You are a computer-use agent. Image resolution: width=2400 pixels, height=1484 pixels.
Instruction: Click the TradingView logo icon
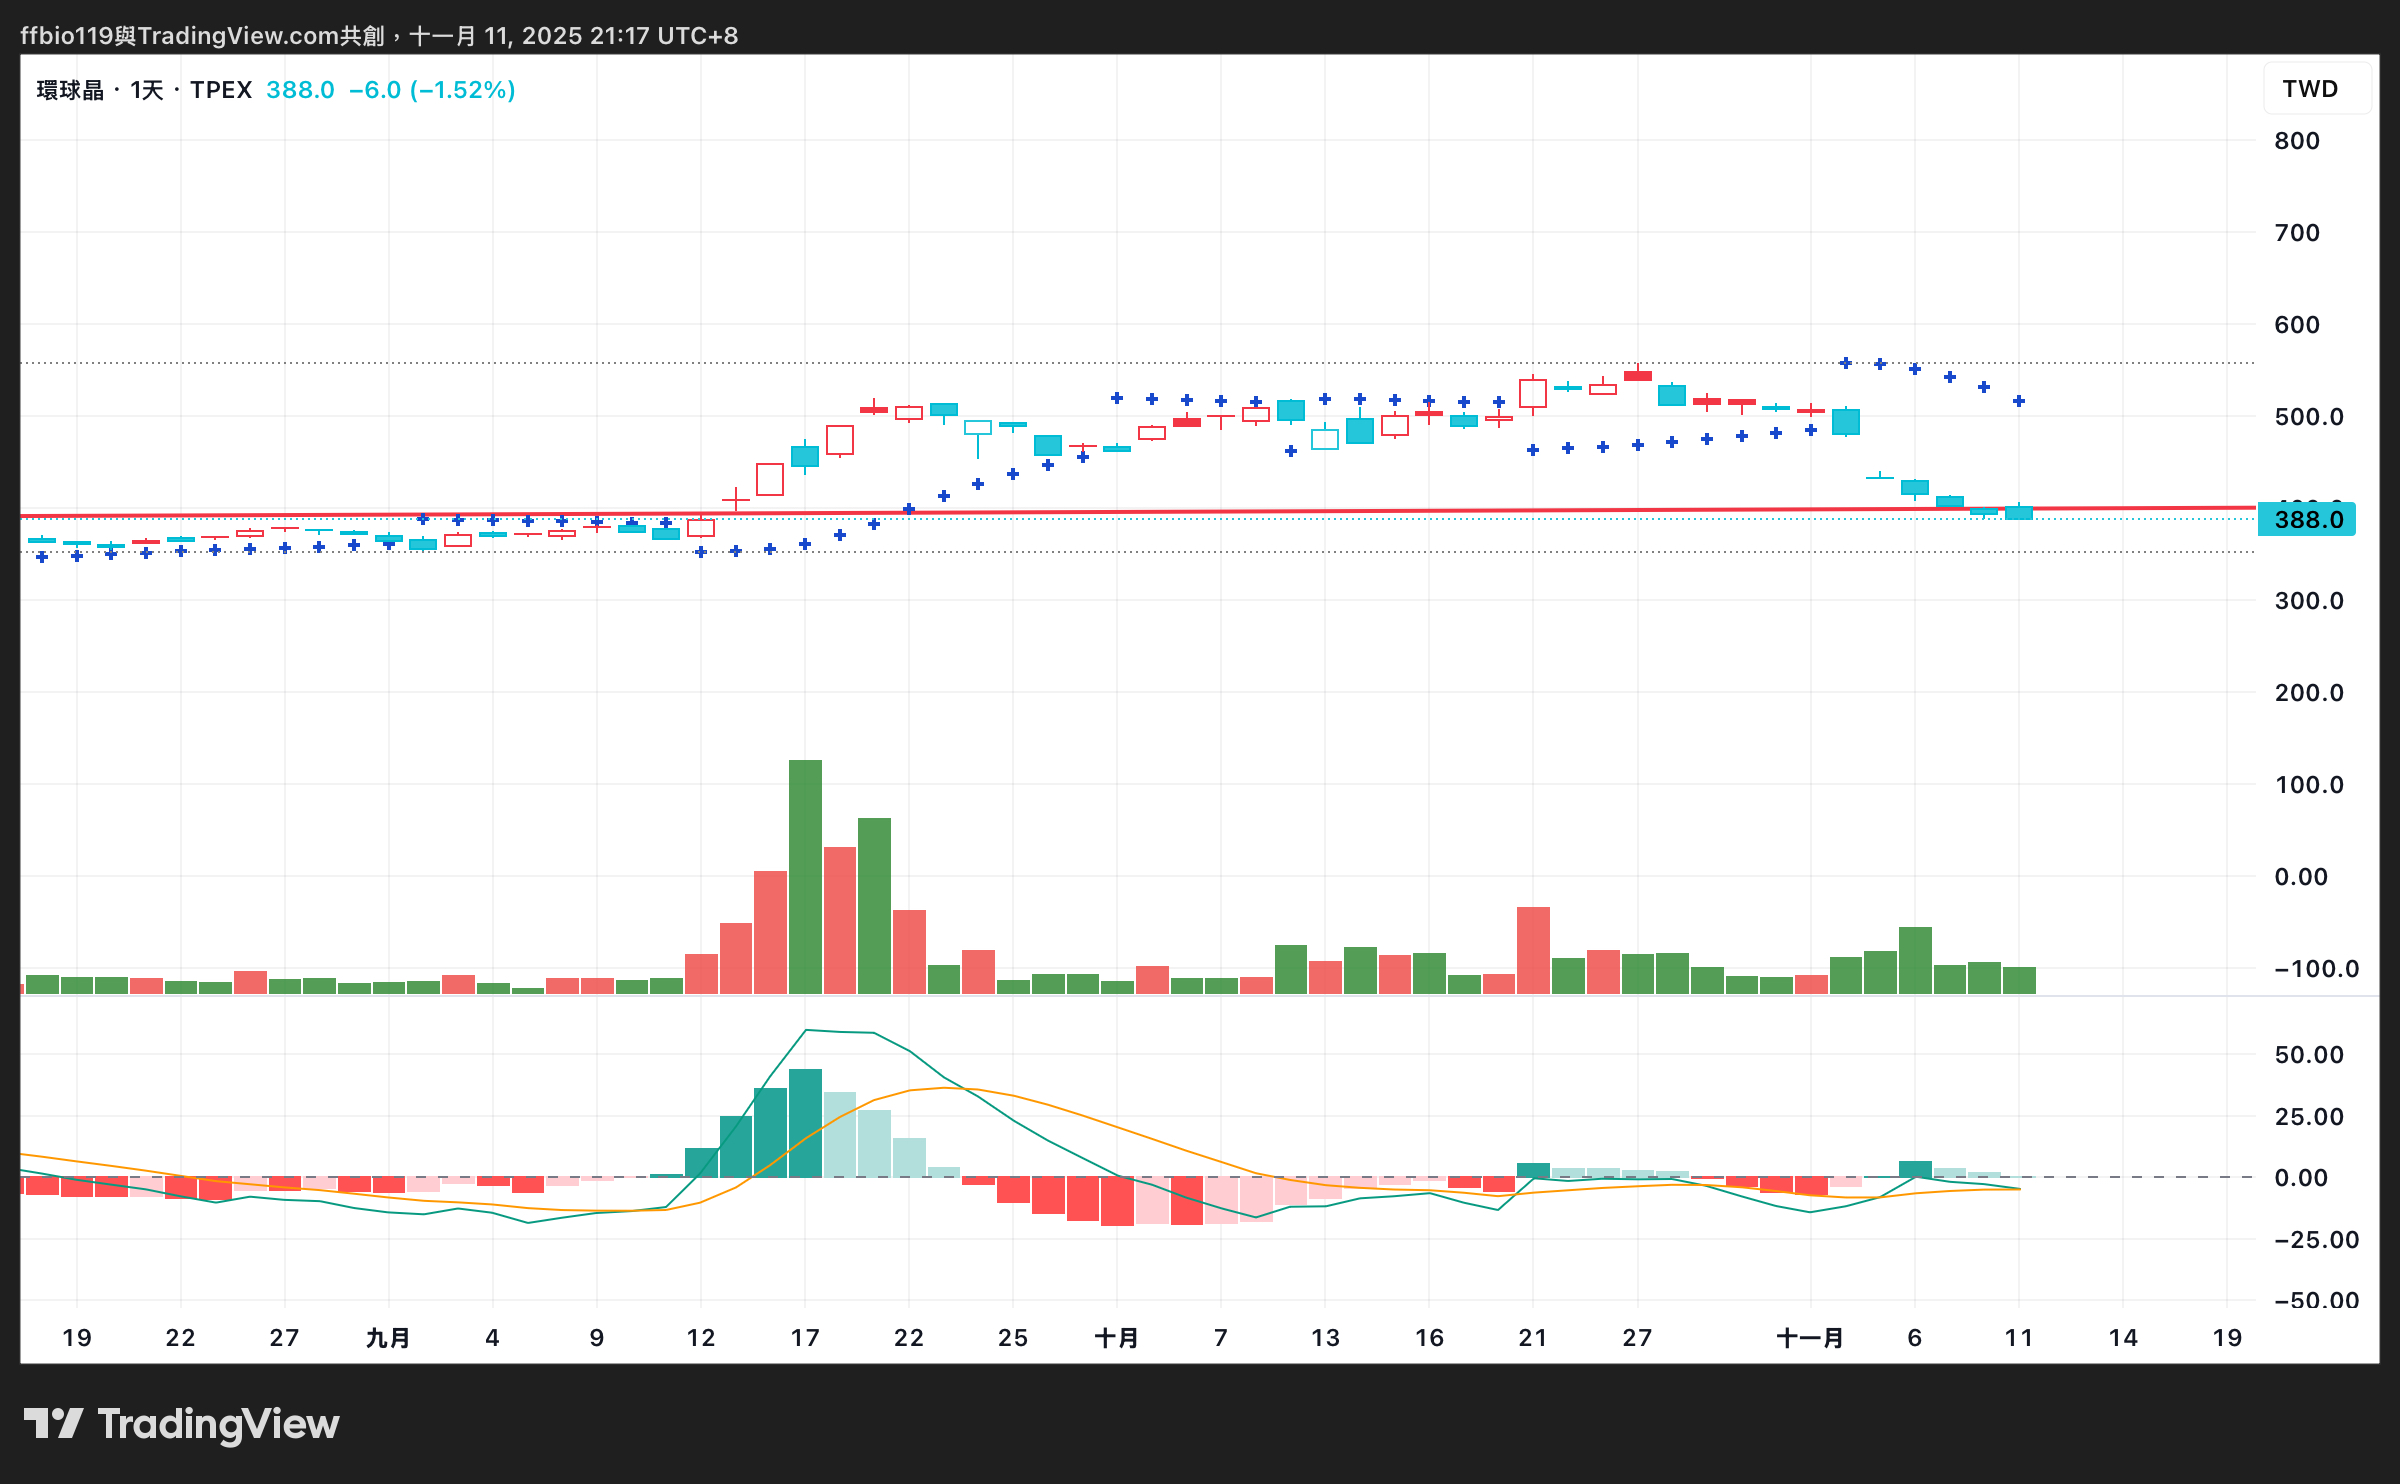(53, 1423)
